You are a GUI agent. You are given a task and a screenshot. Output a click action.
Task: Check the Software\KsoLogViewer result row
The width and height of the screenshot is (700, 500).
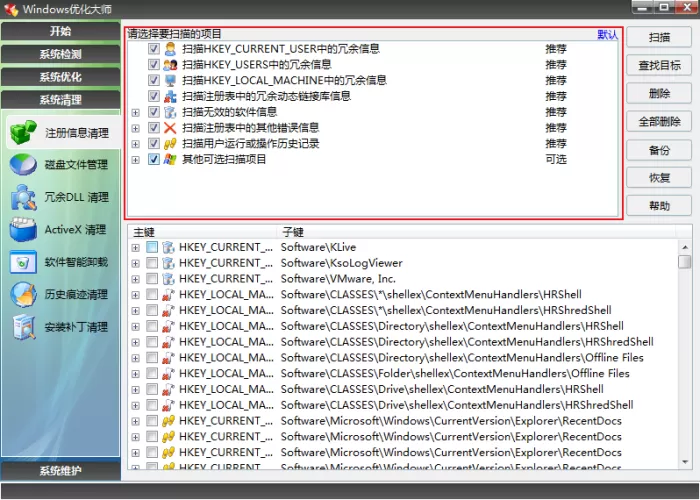[x=152, y=263]
